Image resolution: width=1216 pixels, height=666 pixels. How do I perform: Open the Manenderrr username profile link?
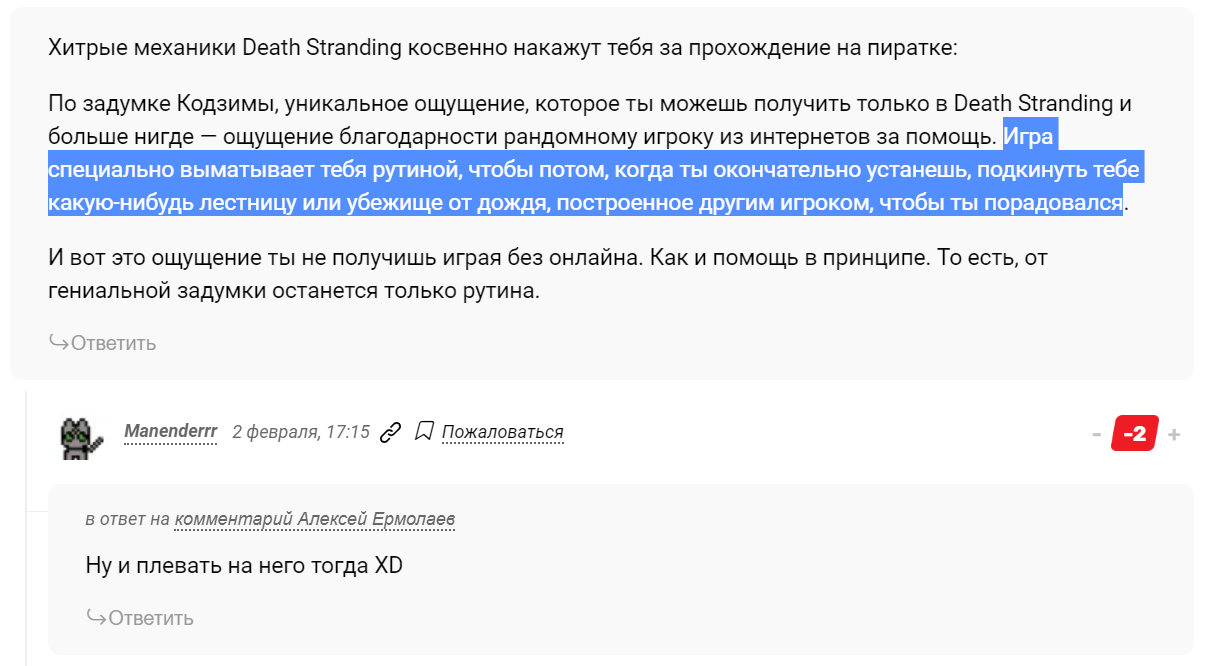tap(170, 432)
